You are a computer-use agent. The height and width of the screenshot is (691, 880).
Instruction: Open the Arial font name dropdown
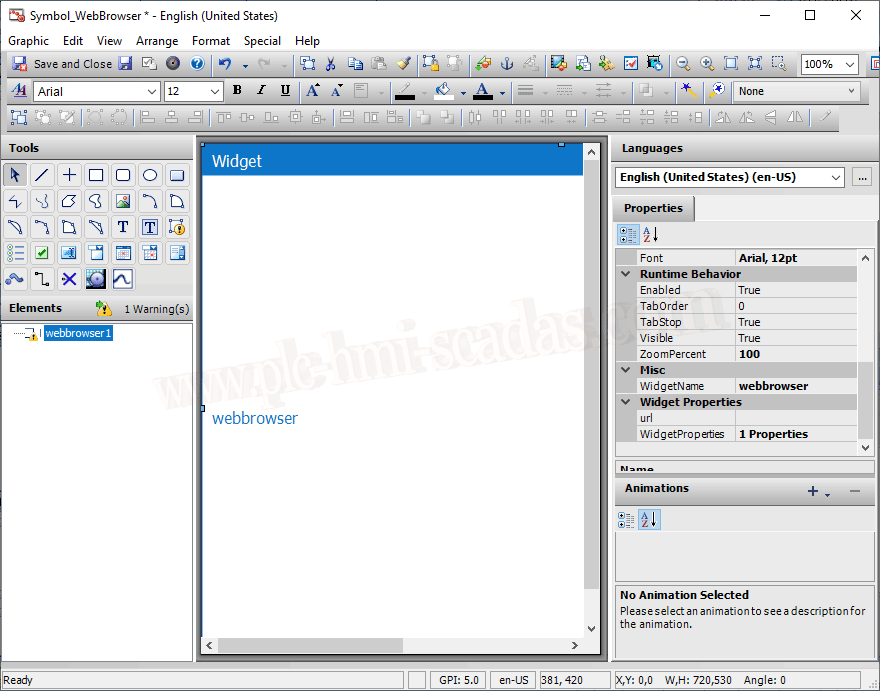coord(152,91)
